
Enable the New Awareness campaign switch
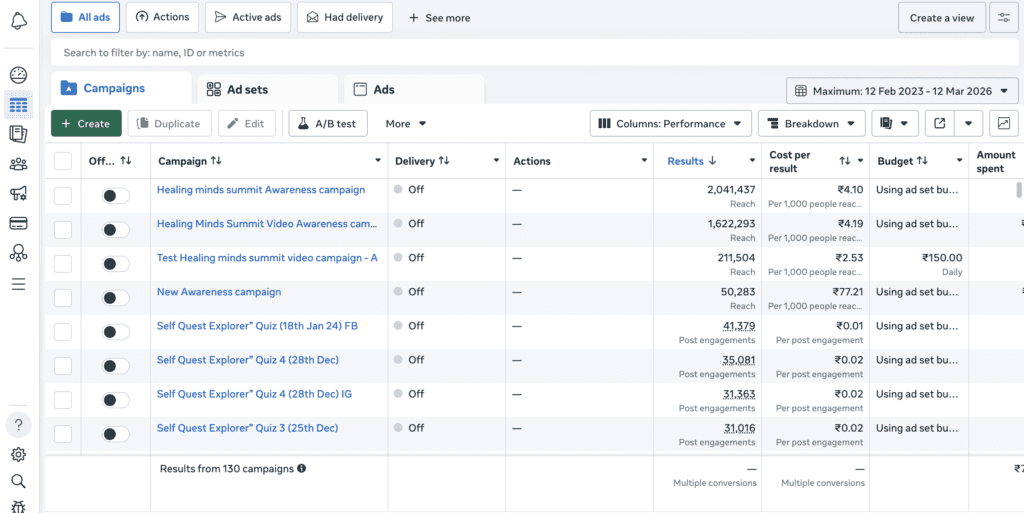tap(116, 298)
